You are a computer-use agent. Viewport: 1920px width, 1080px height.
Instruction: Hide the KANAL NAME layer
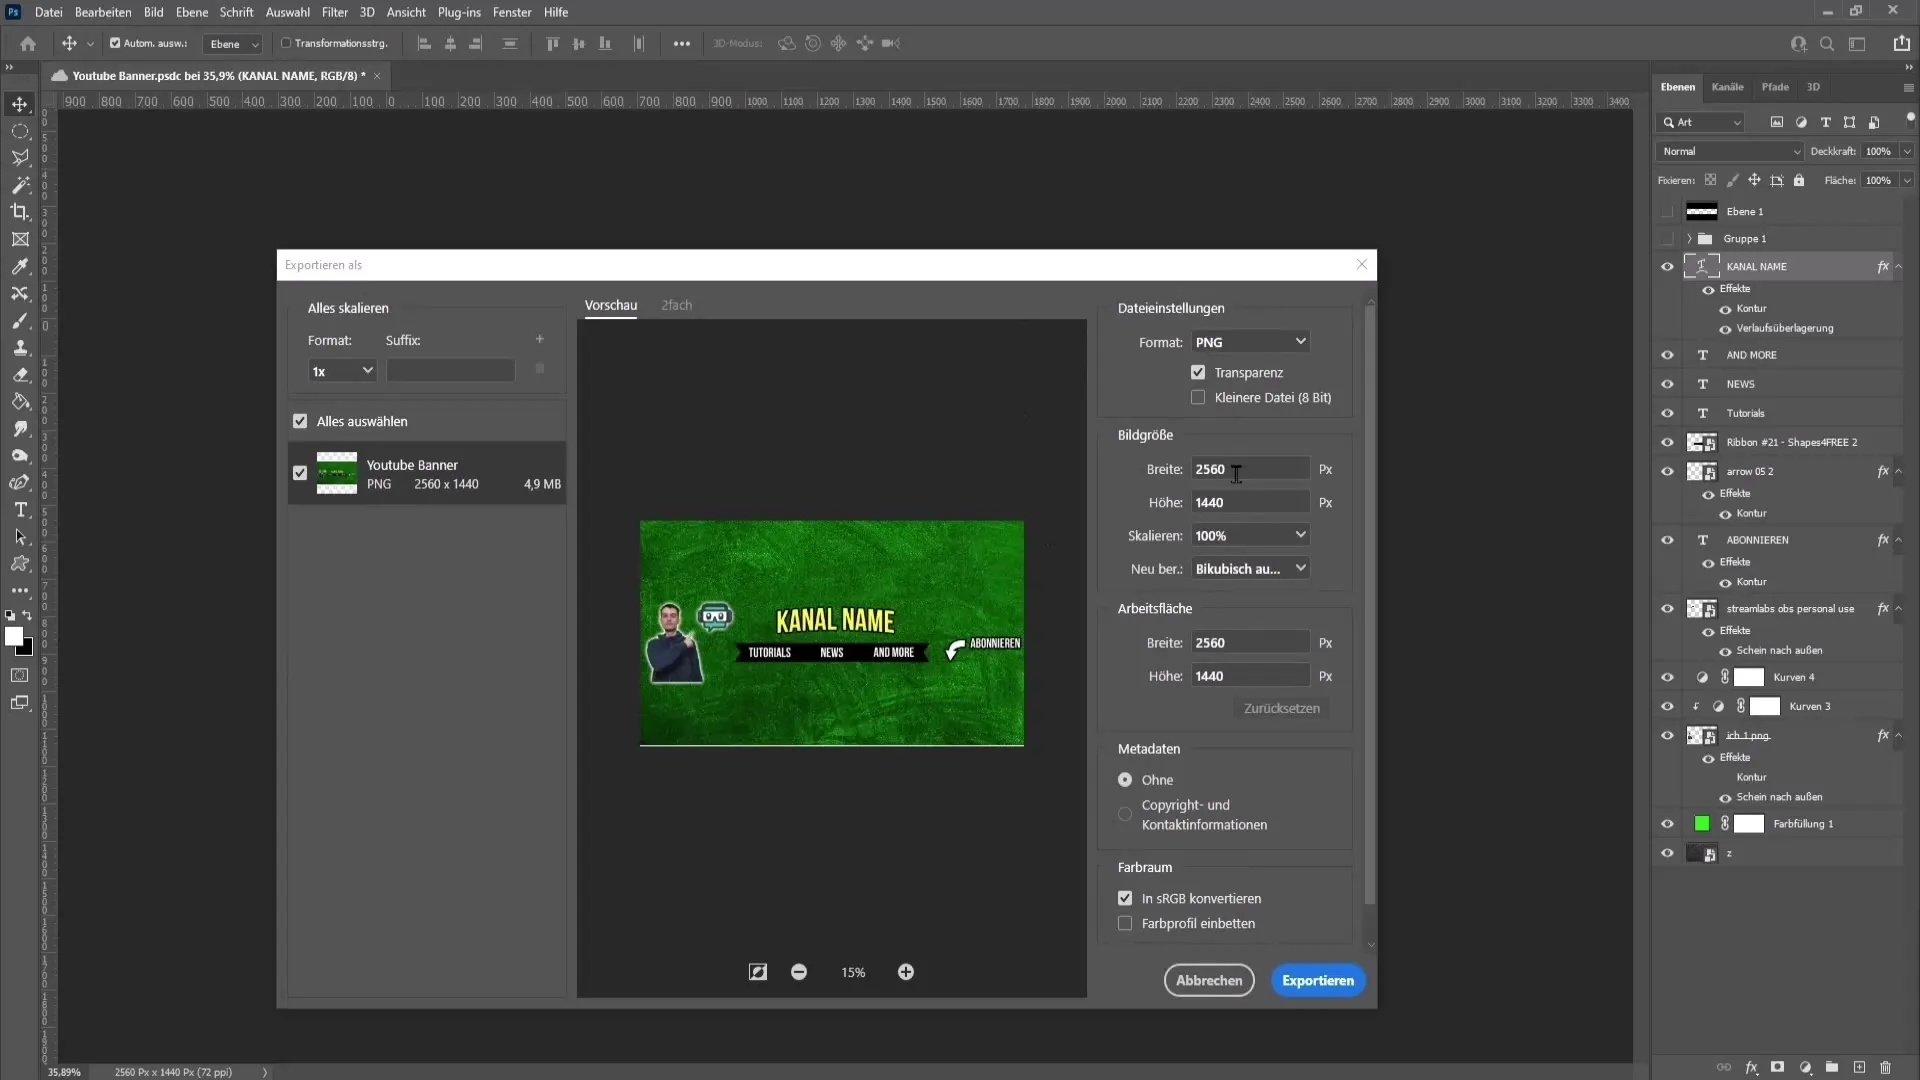tap(1667, 266)
